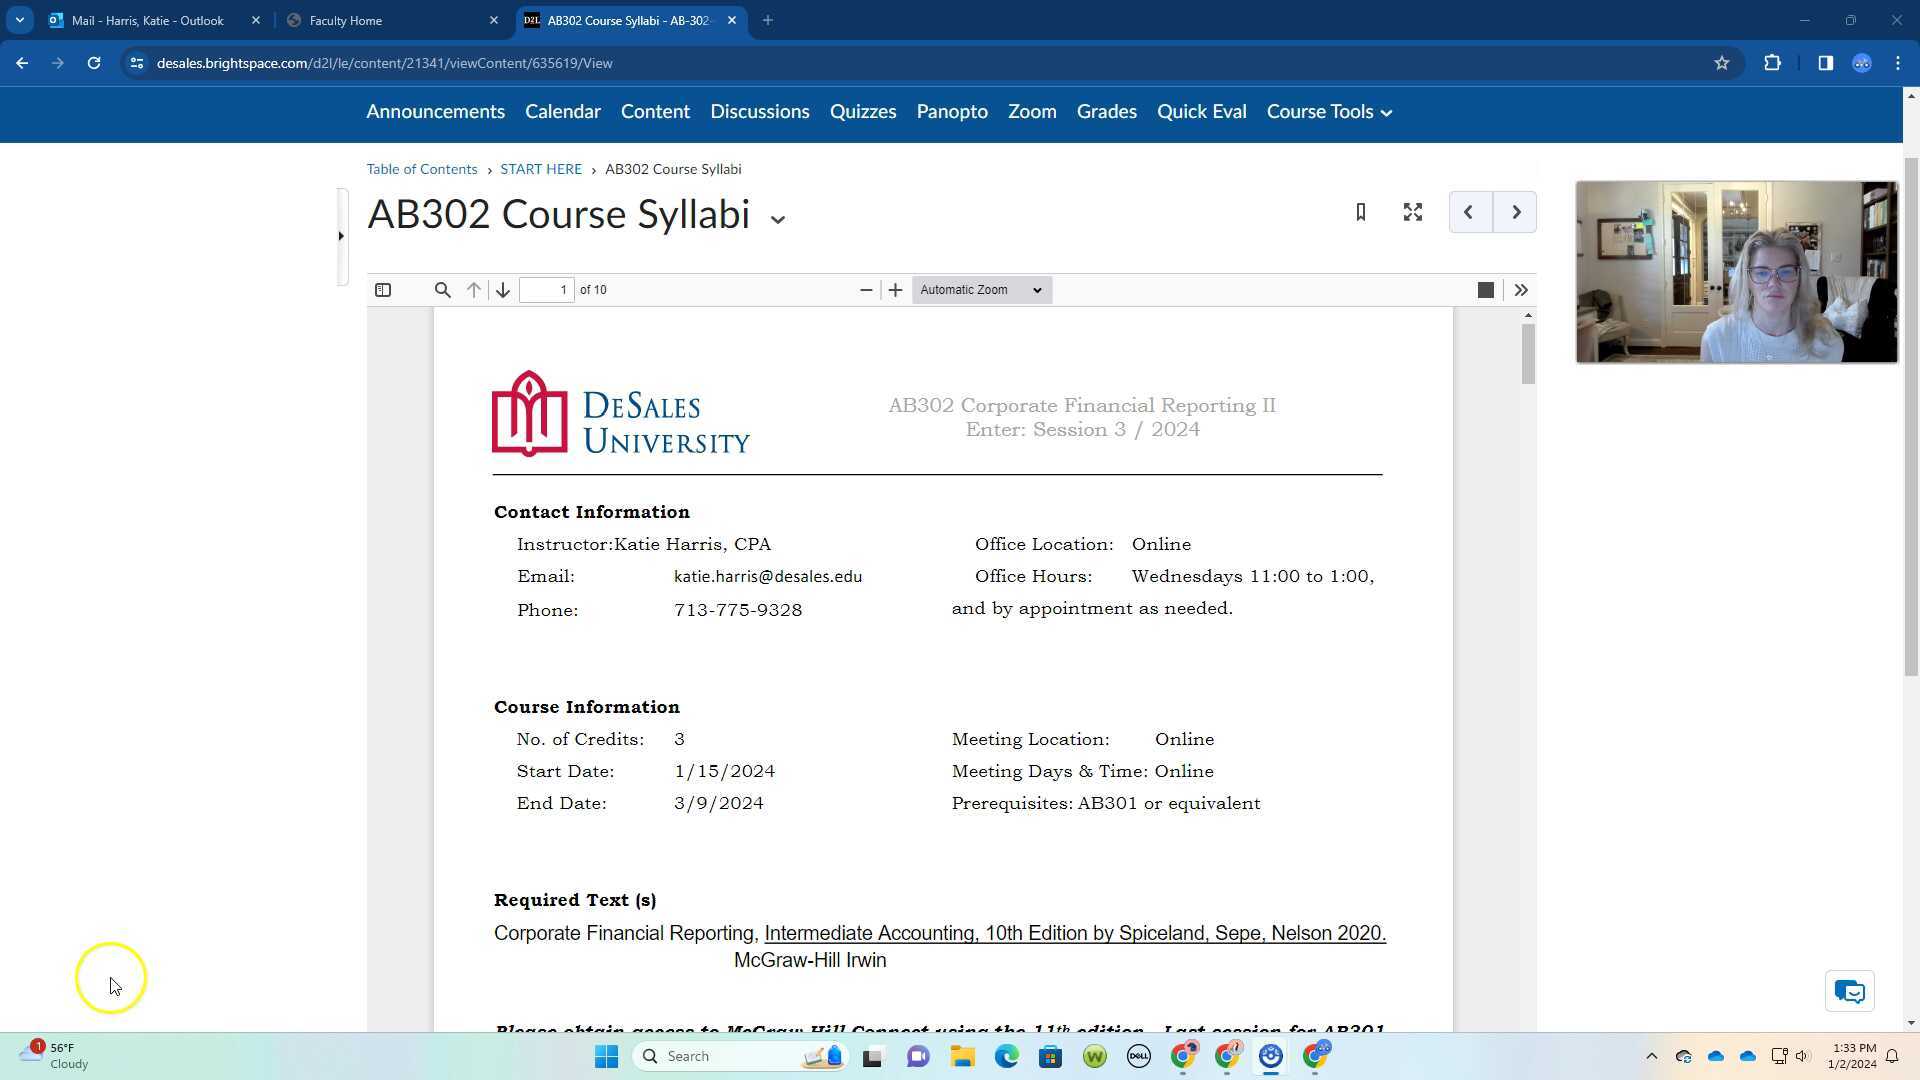Enter fullscreen view of the content
The image size is (1920, 1080).
coord(1412,212)
